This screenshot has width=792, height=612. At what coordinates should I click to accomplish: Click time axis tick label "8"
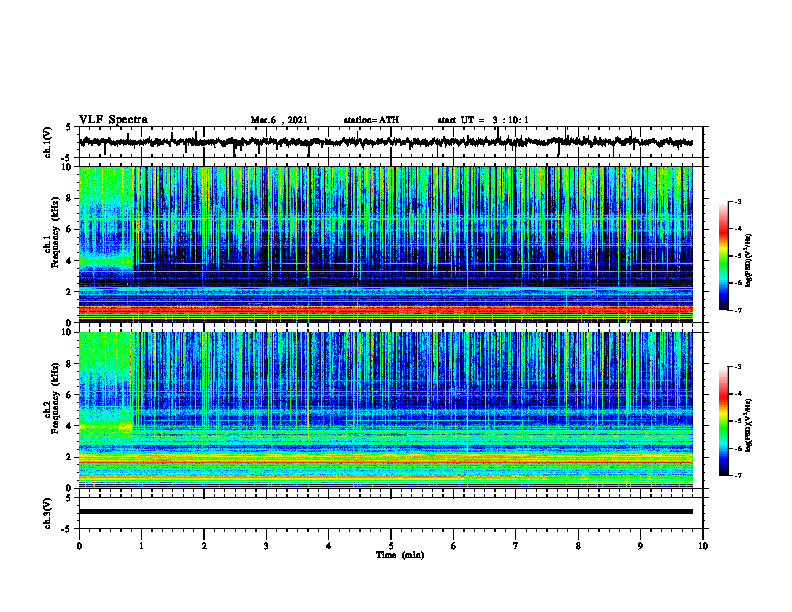point(578,546)
